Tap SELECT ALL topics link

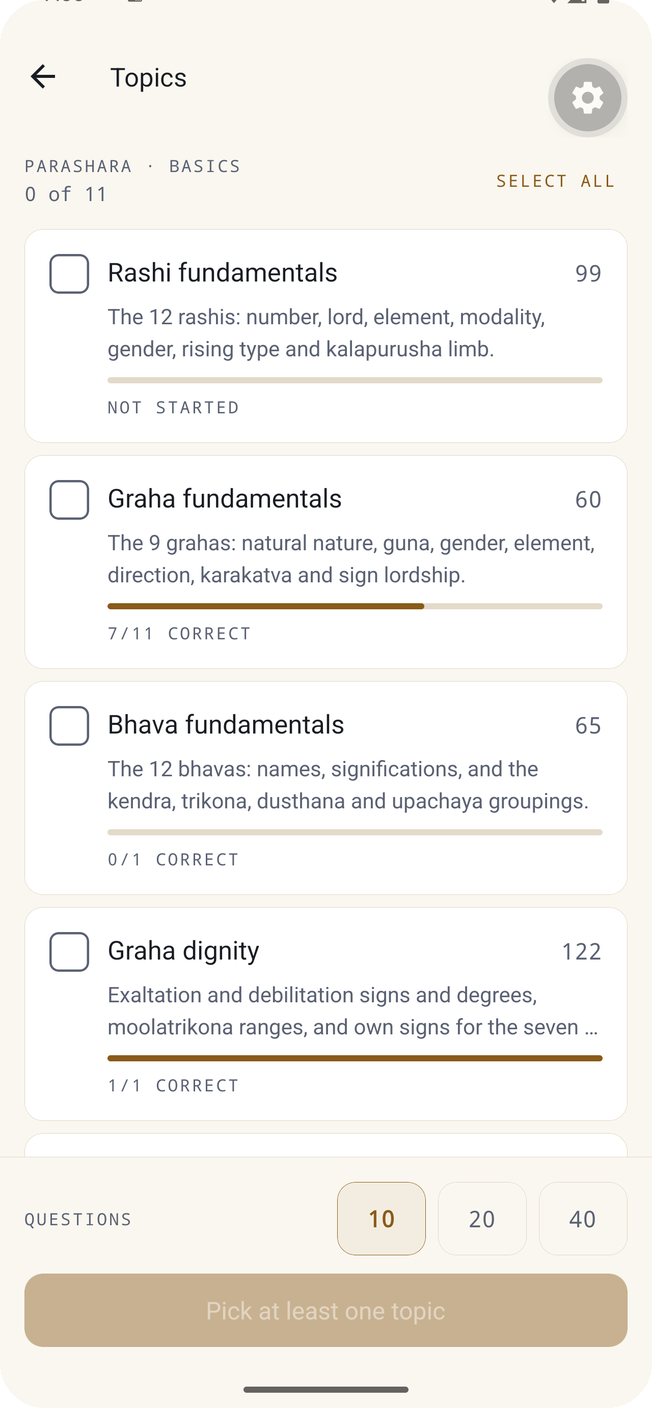555,181
